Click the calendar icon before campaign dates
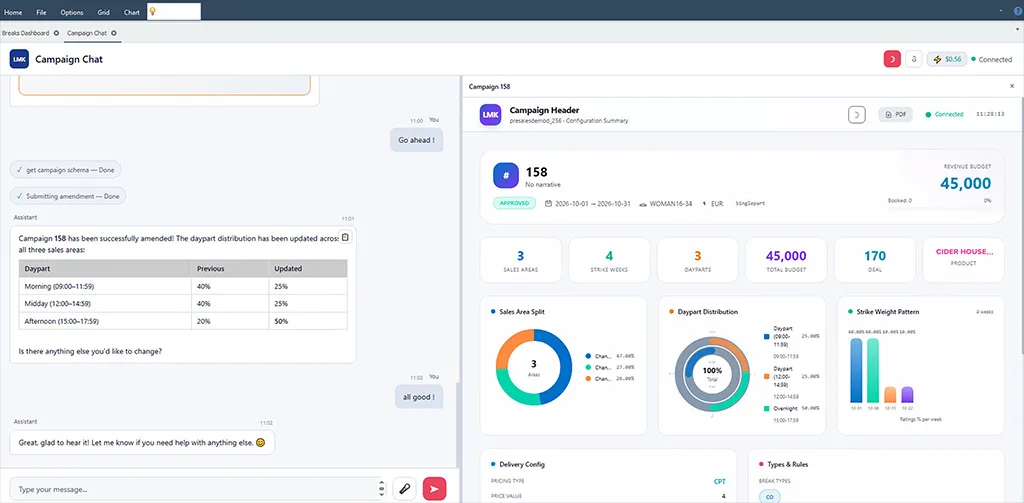This screenshot has width=1024, height=503. pos(549,203)
